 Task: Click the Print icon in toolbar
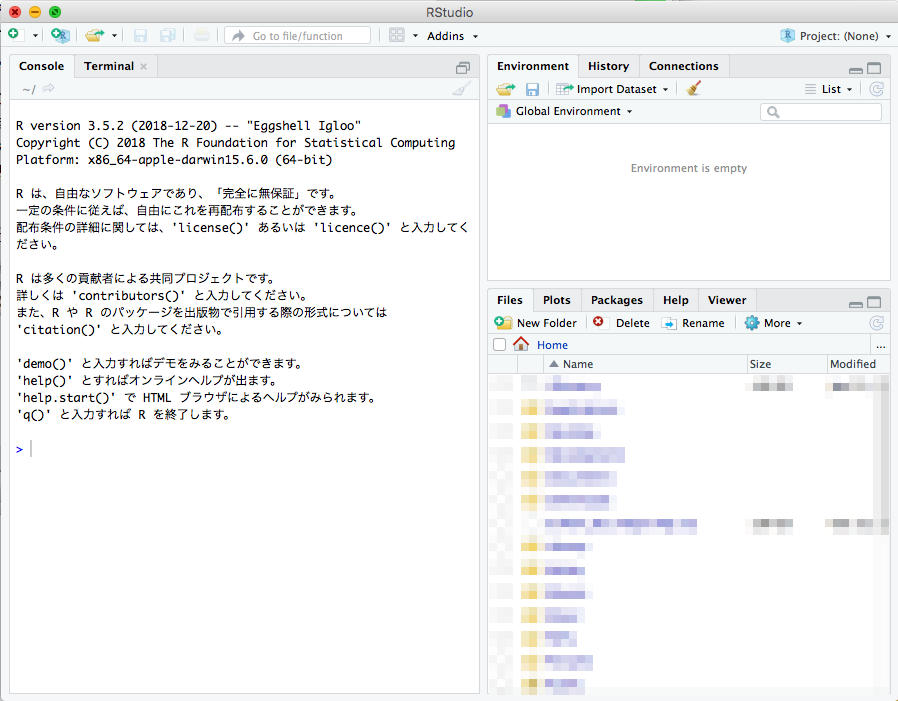coord(202,36)
